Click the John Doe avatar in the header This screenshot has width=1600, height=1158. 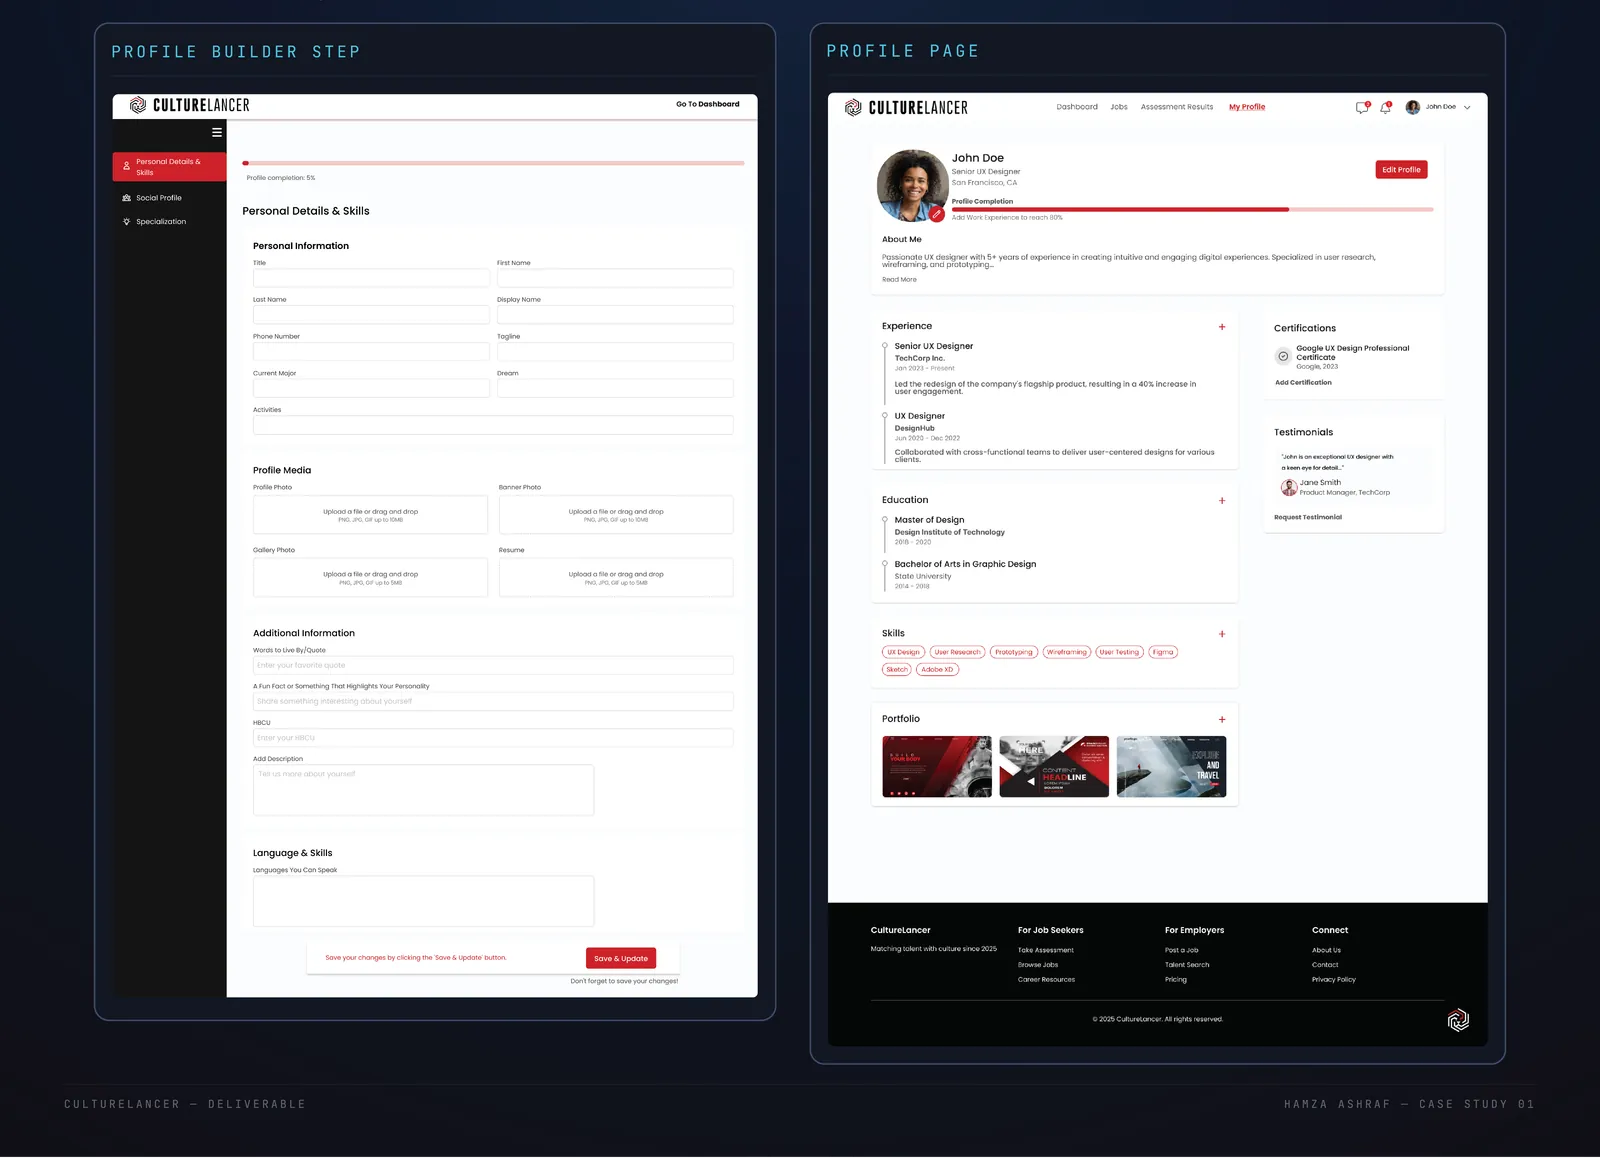(x=1413, y=107)
